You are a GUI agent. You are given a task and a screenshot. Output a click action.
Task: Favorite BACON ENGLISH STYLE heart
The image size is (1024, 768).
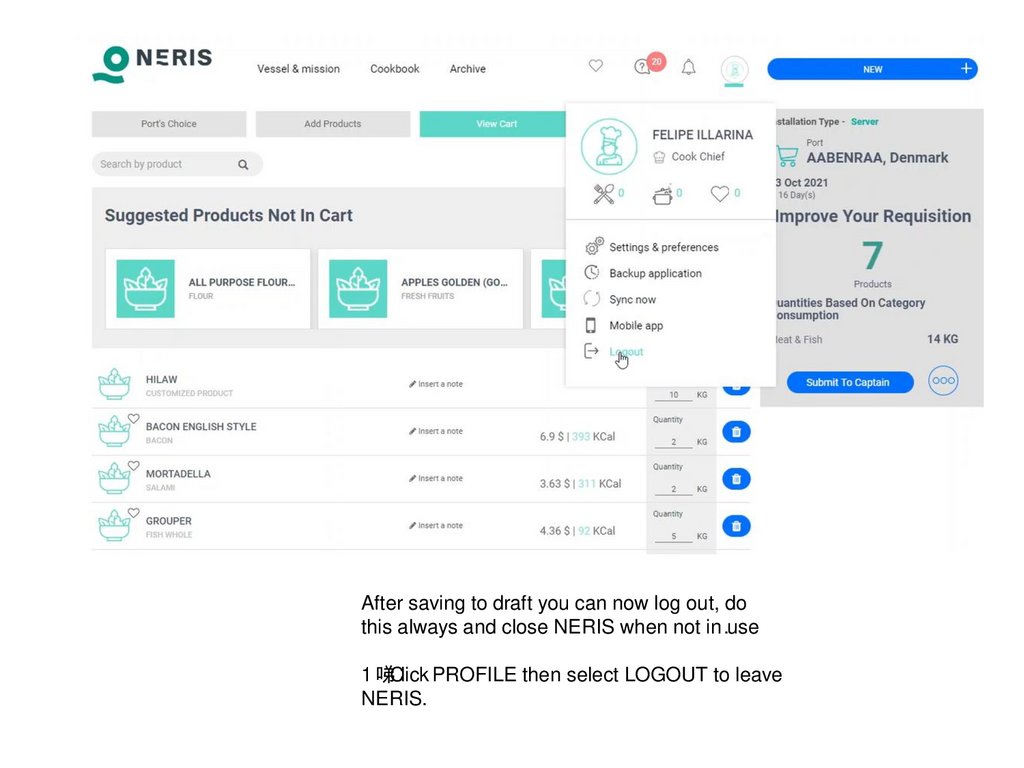coord(133,419)
